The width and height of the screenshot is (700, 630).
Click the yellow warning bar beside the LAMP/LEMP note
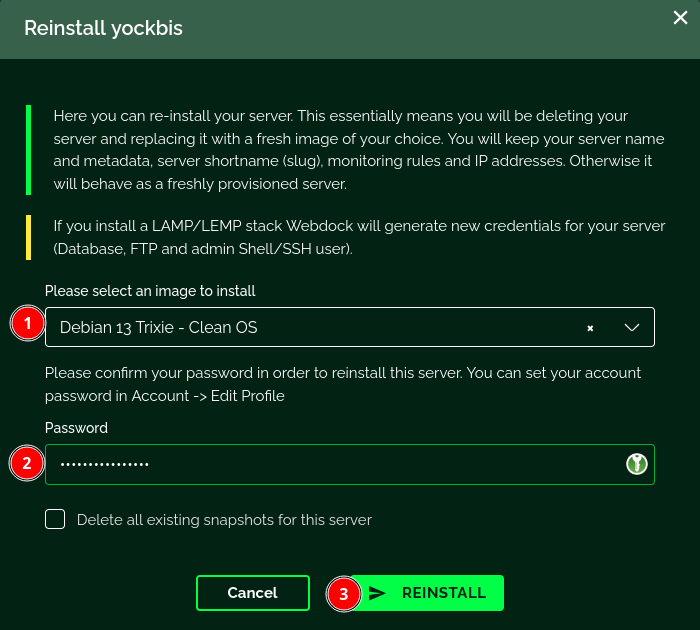pos(29,237)
